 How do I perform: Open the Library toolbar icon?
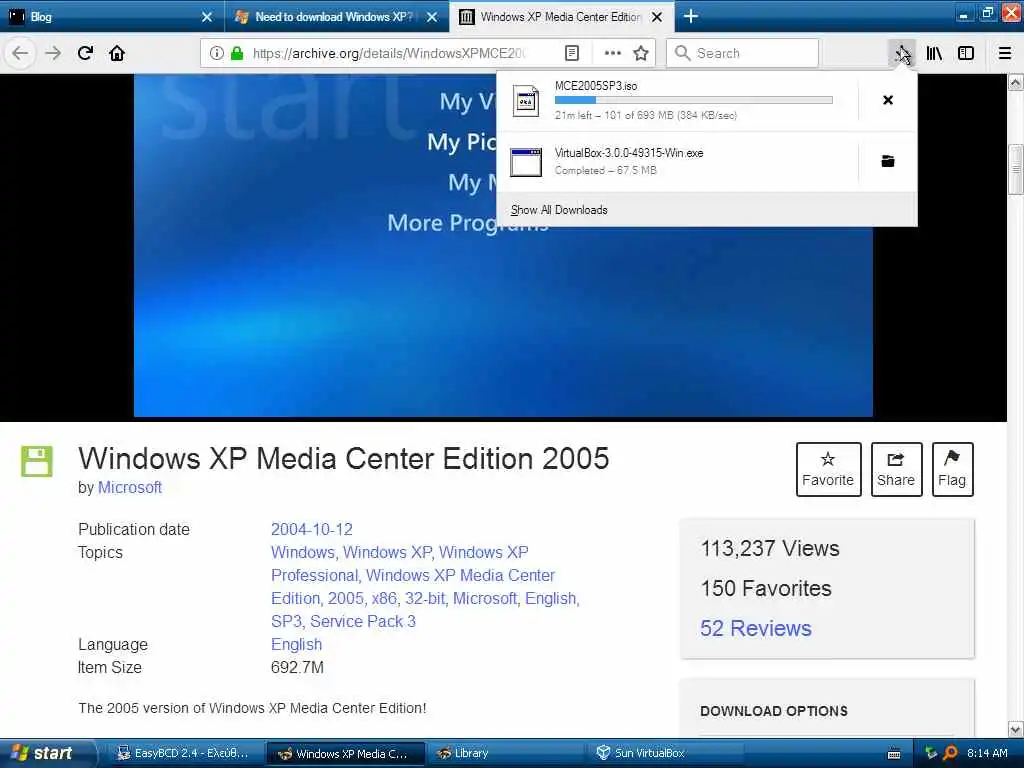(x=934, y=53)
